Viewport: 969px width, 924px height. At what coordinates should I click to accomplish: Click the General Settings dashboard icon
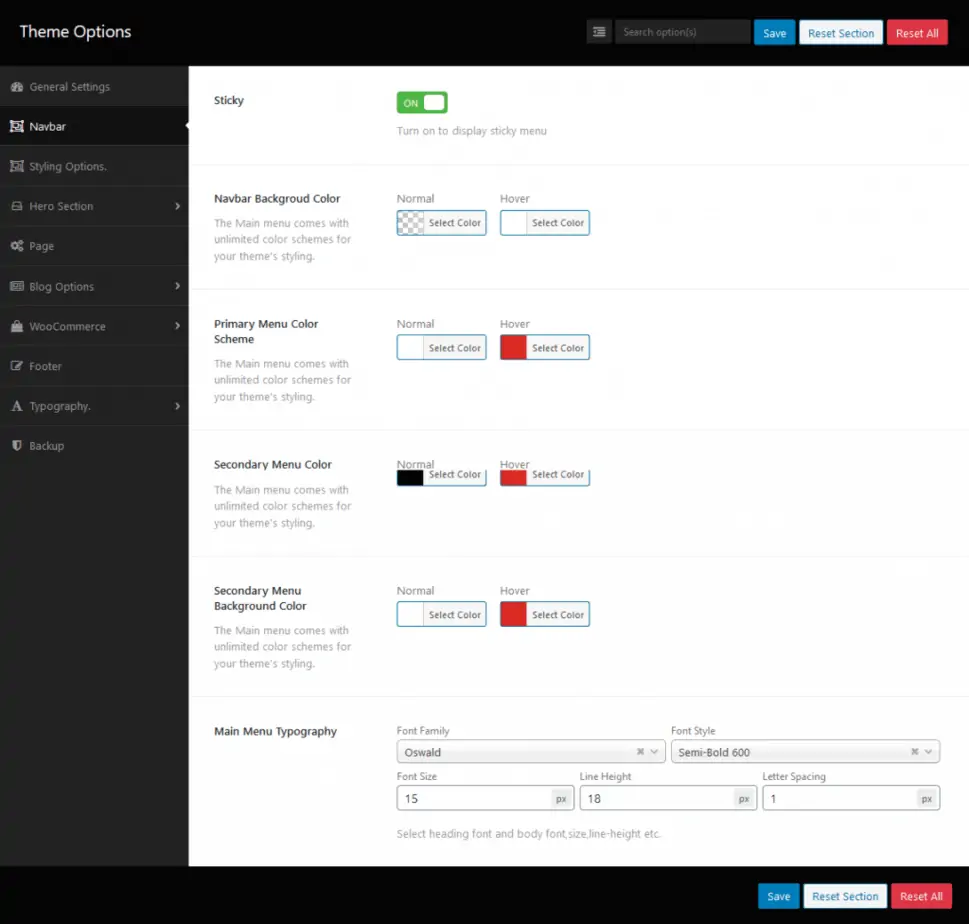[17, 87]
